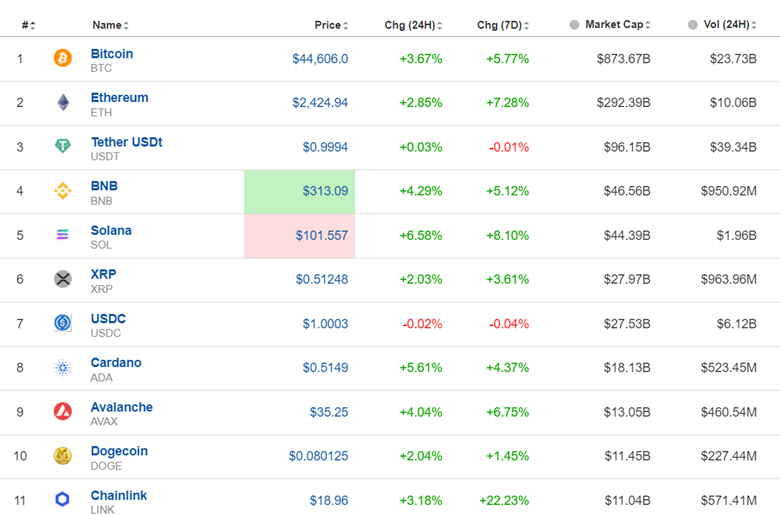Sort table by Price column

pyautogui.click(x=331, y=25)
